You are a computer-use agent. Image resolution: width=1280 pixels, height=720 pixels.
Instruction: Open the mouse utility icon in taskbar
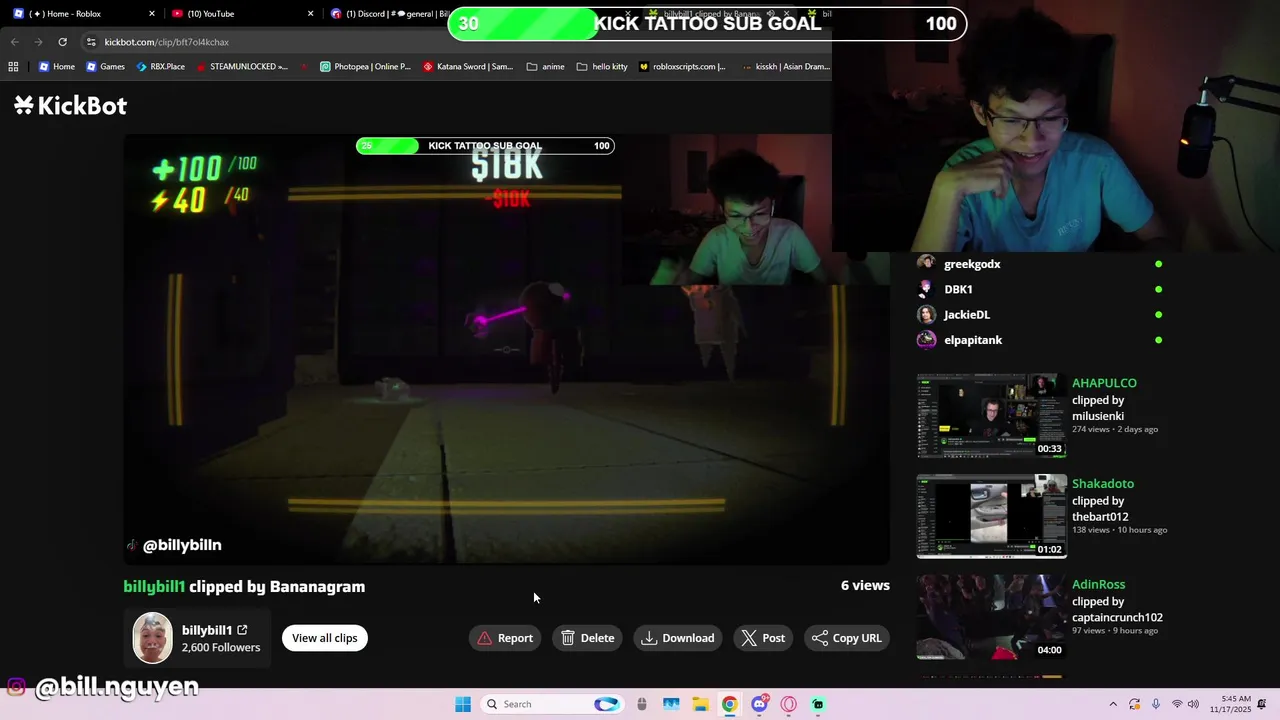click(x=642, y=704)
